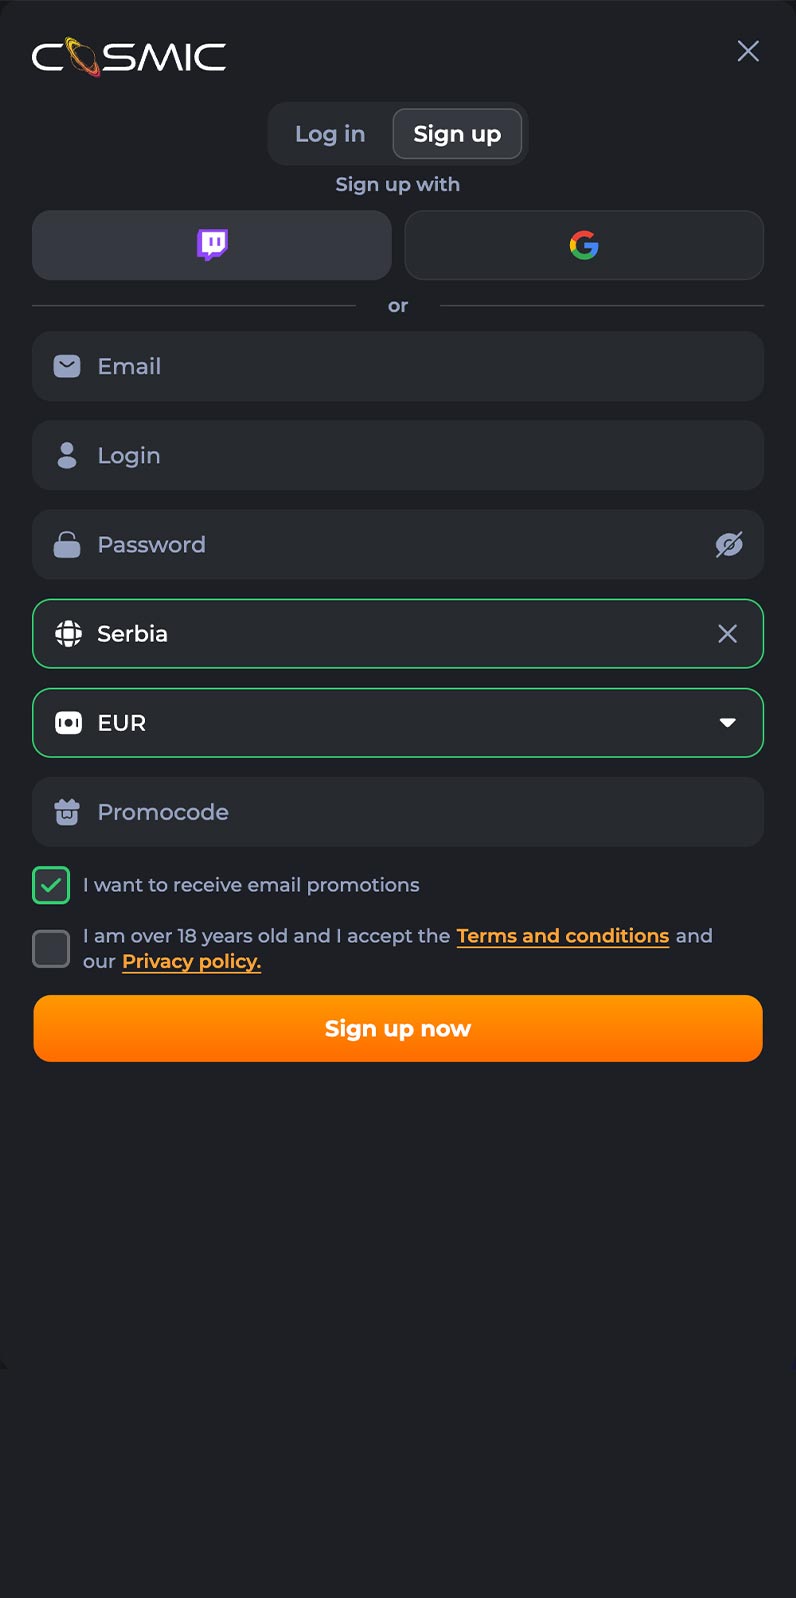Screen dimensions: 796x1598
Task: Sign up with Twitch icon
Action: [x=212, y=245]
